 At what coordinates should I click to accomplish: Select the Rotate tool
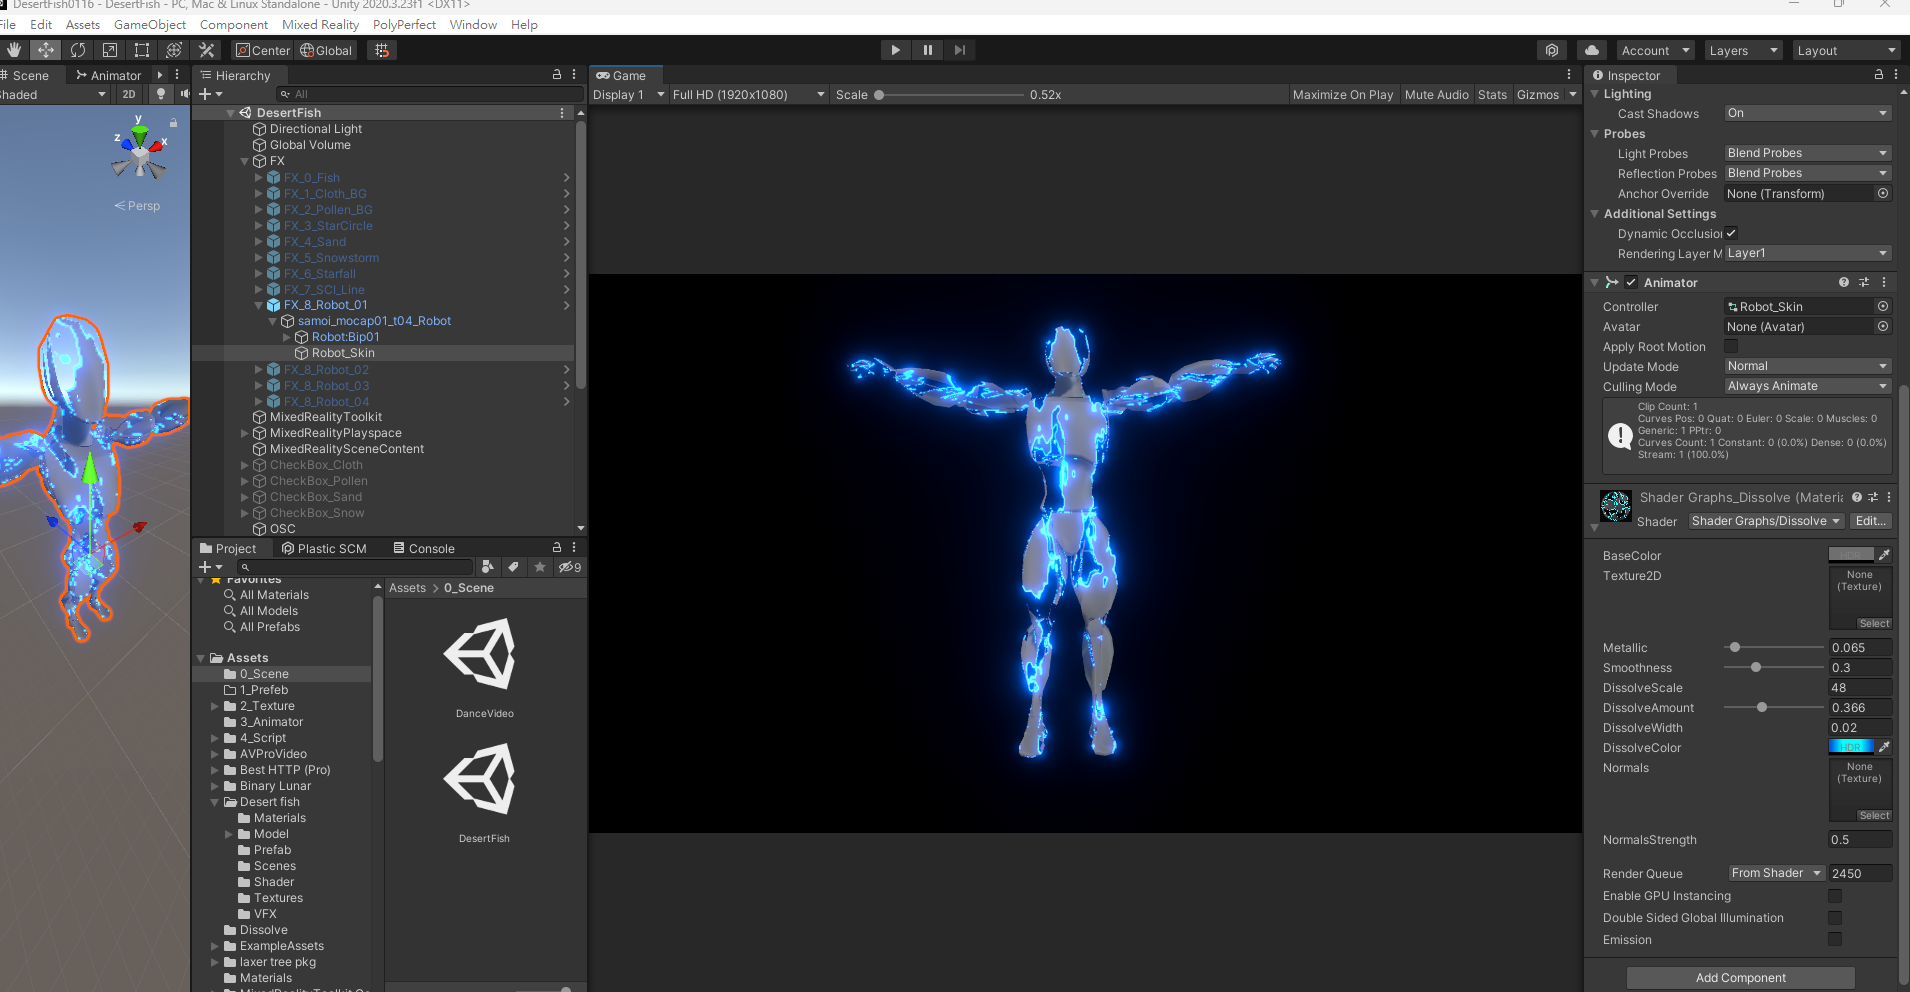point(78,49)
